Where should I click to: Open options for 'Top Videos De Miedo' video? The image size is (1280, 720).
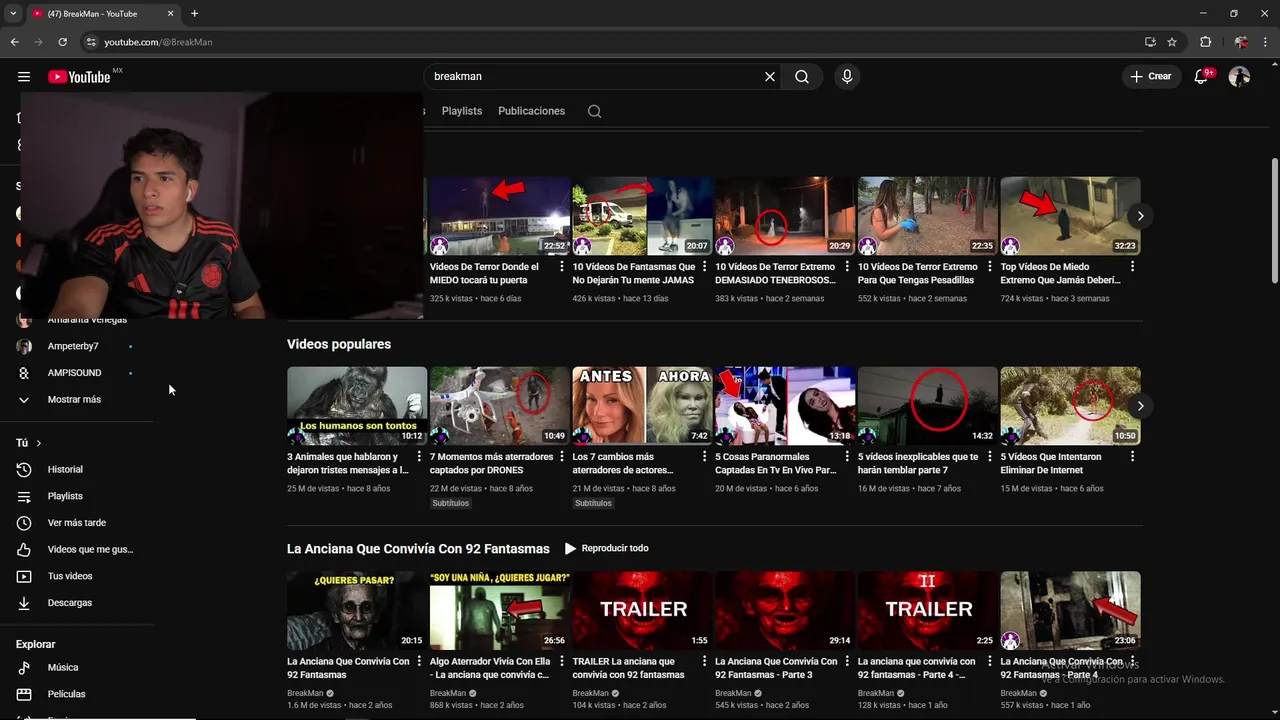click(1132, 267)
